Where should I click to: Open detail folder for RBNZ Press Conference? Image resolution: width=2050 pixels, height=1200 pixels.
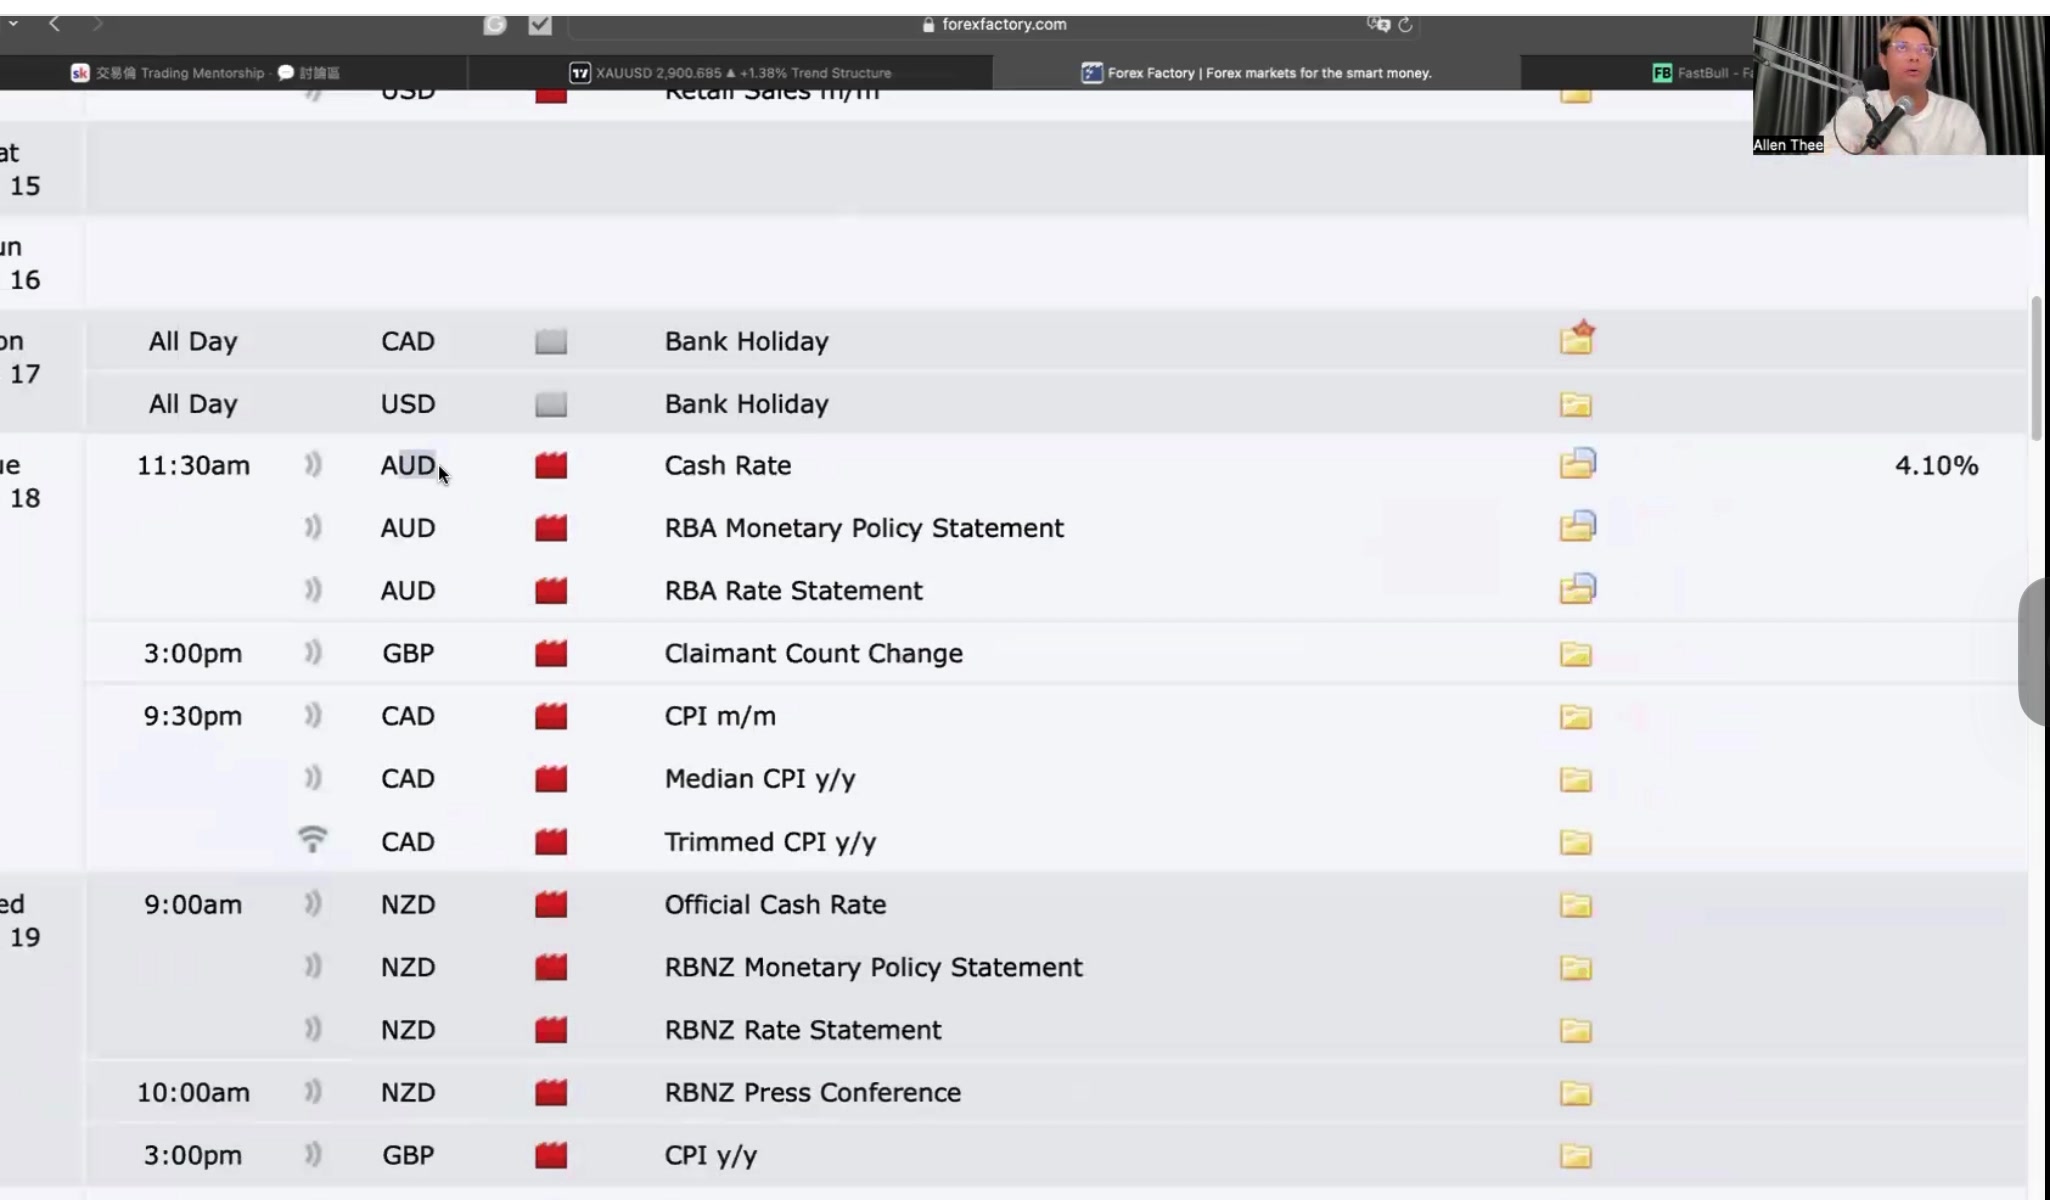[x=1575, y=1093]
